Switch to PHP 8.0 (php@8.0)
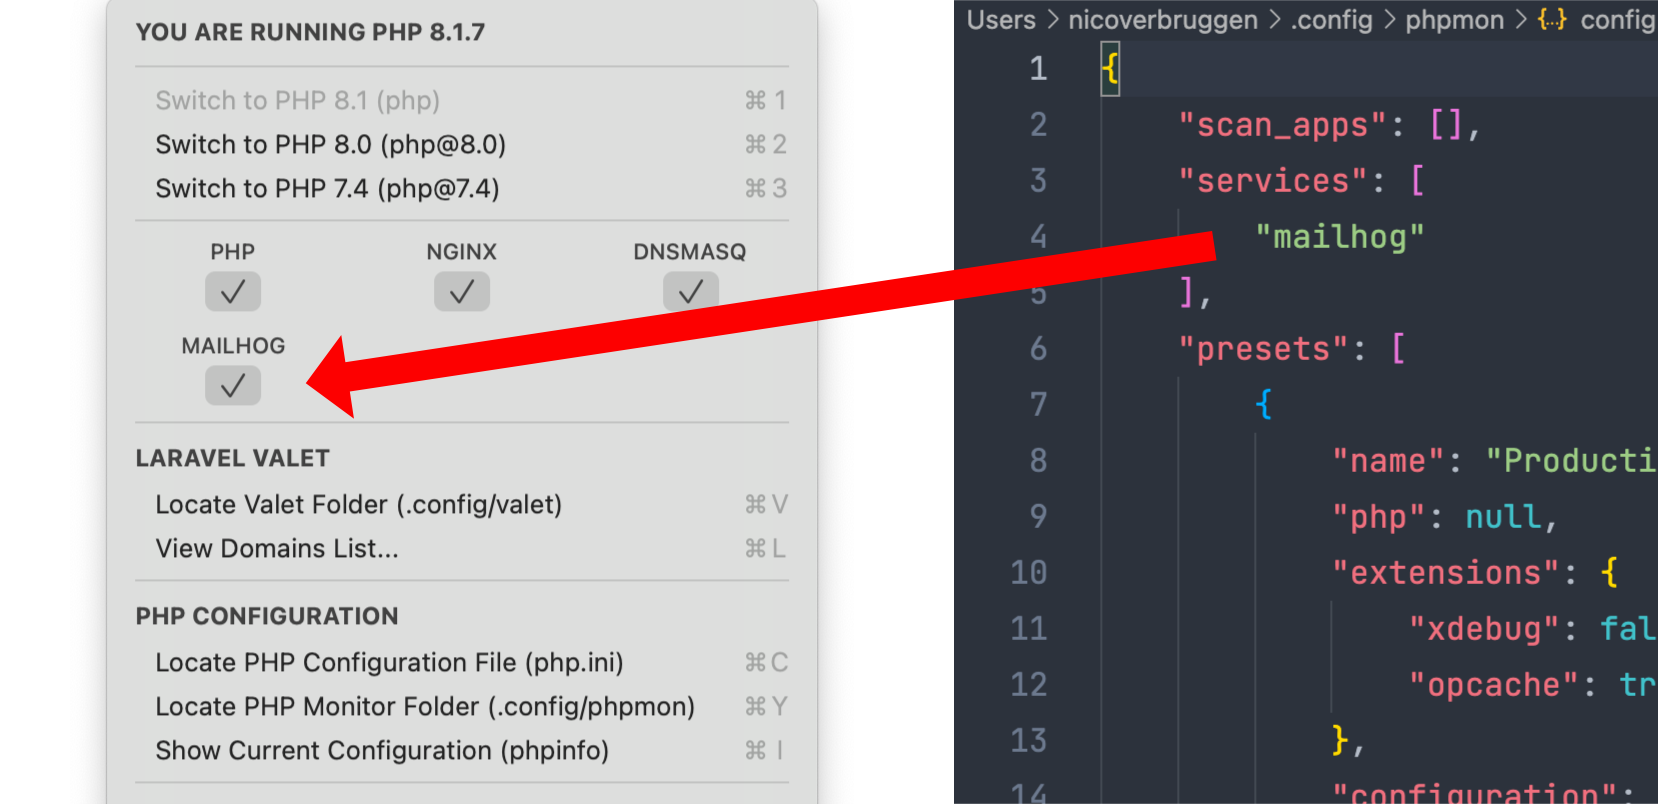1658x804 pixels. click(462, 145)
